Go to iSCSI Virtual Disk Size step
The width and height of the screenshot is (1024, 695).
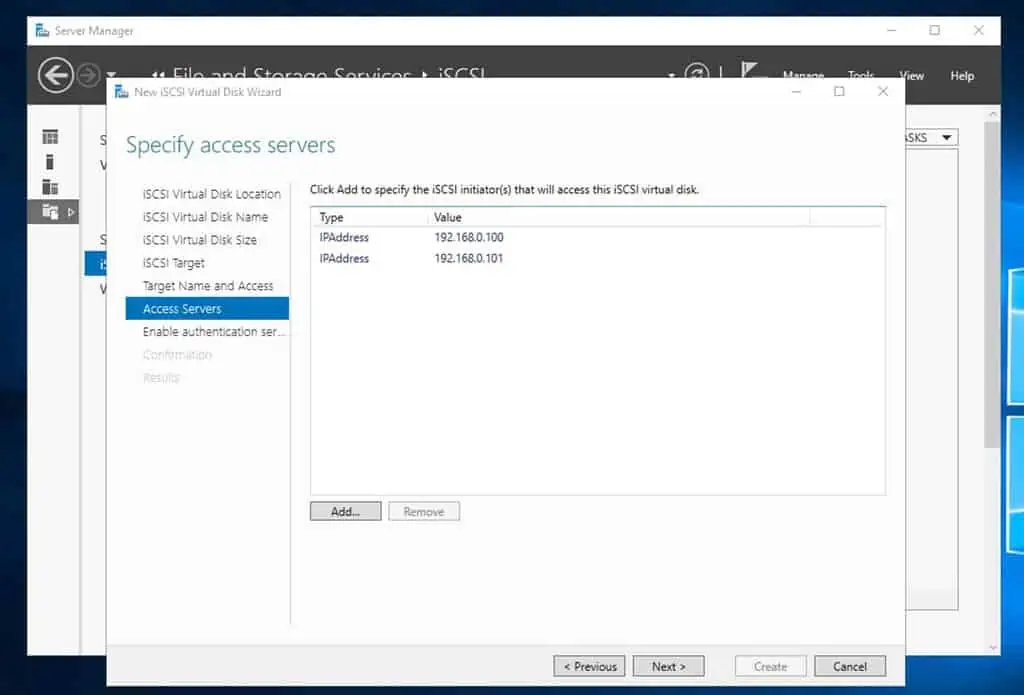(x=199, y=240)
